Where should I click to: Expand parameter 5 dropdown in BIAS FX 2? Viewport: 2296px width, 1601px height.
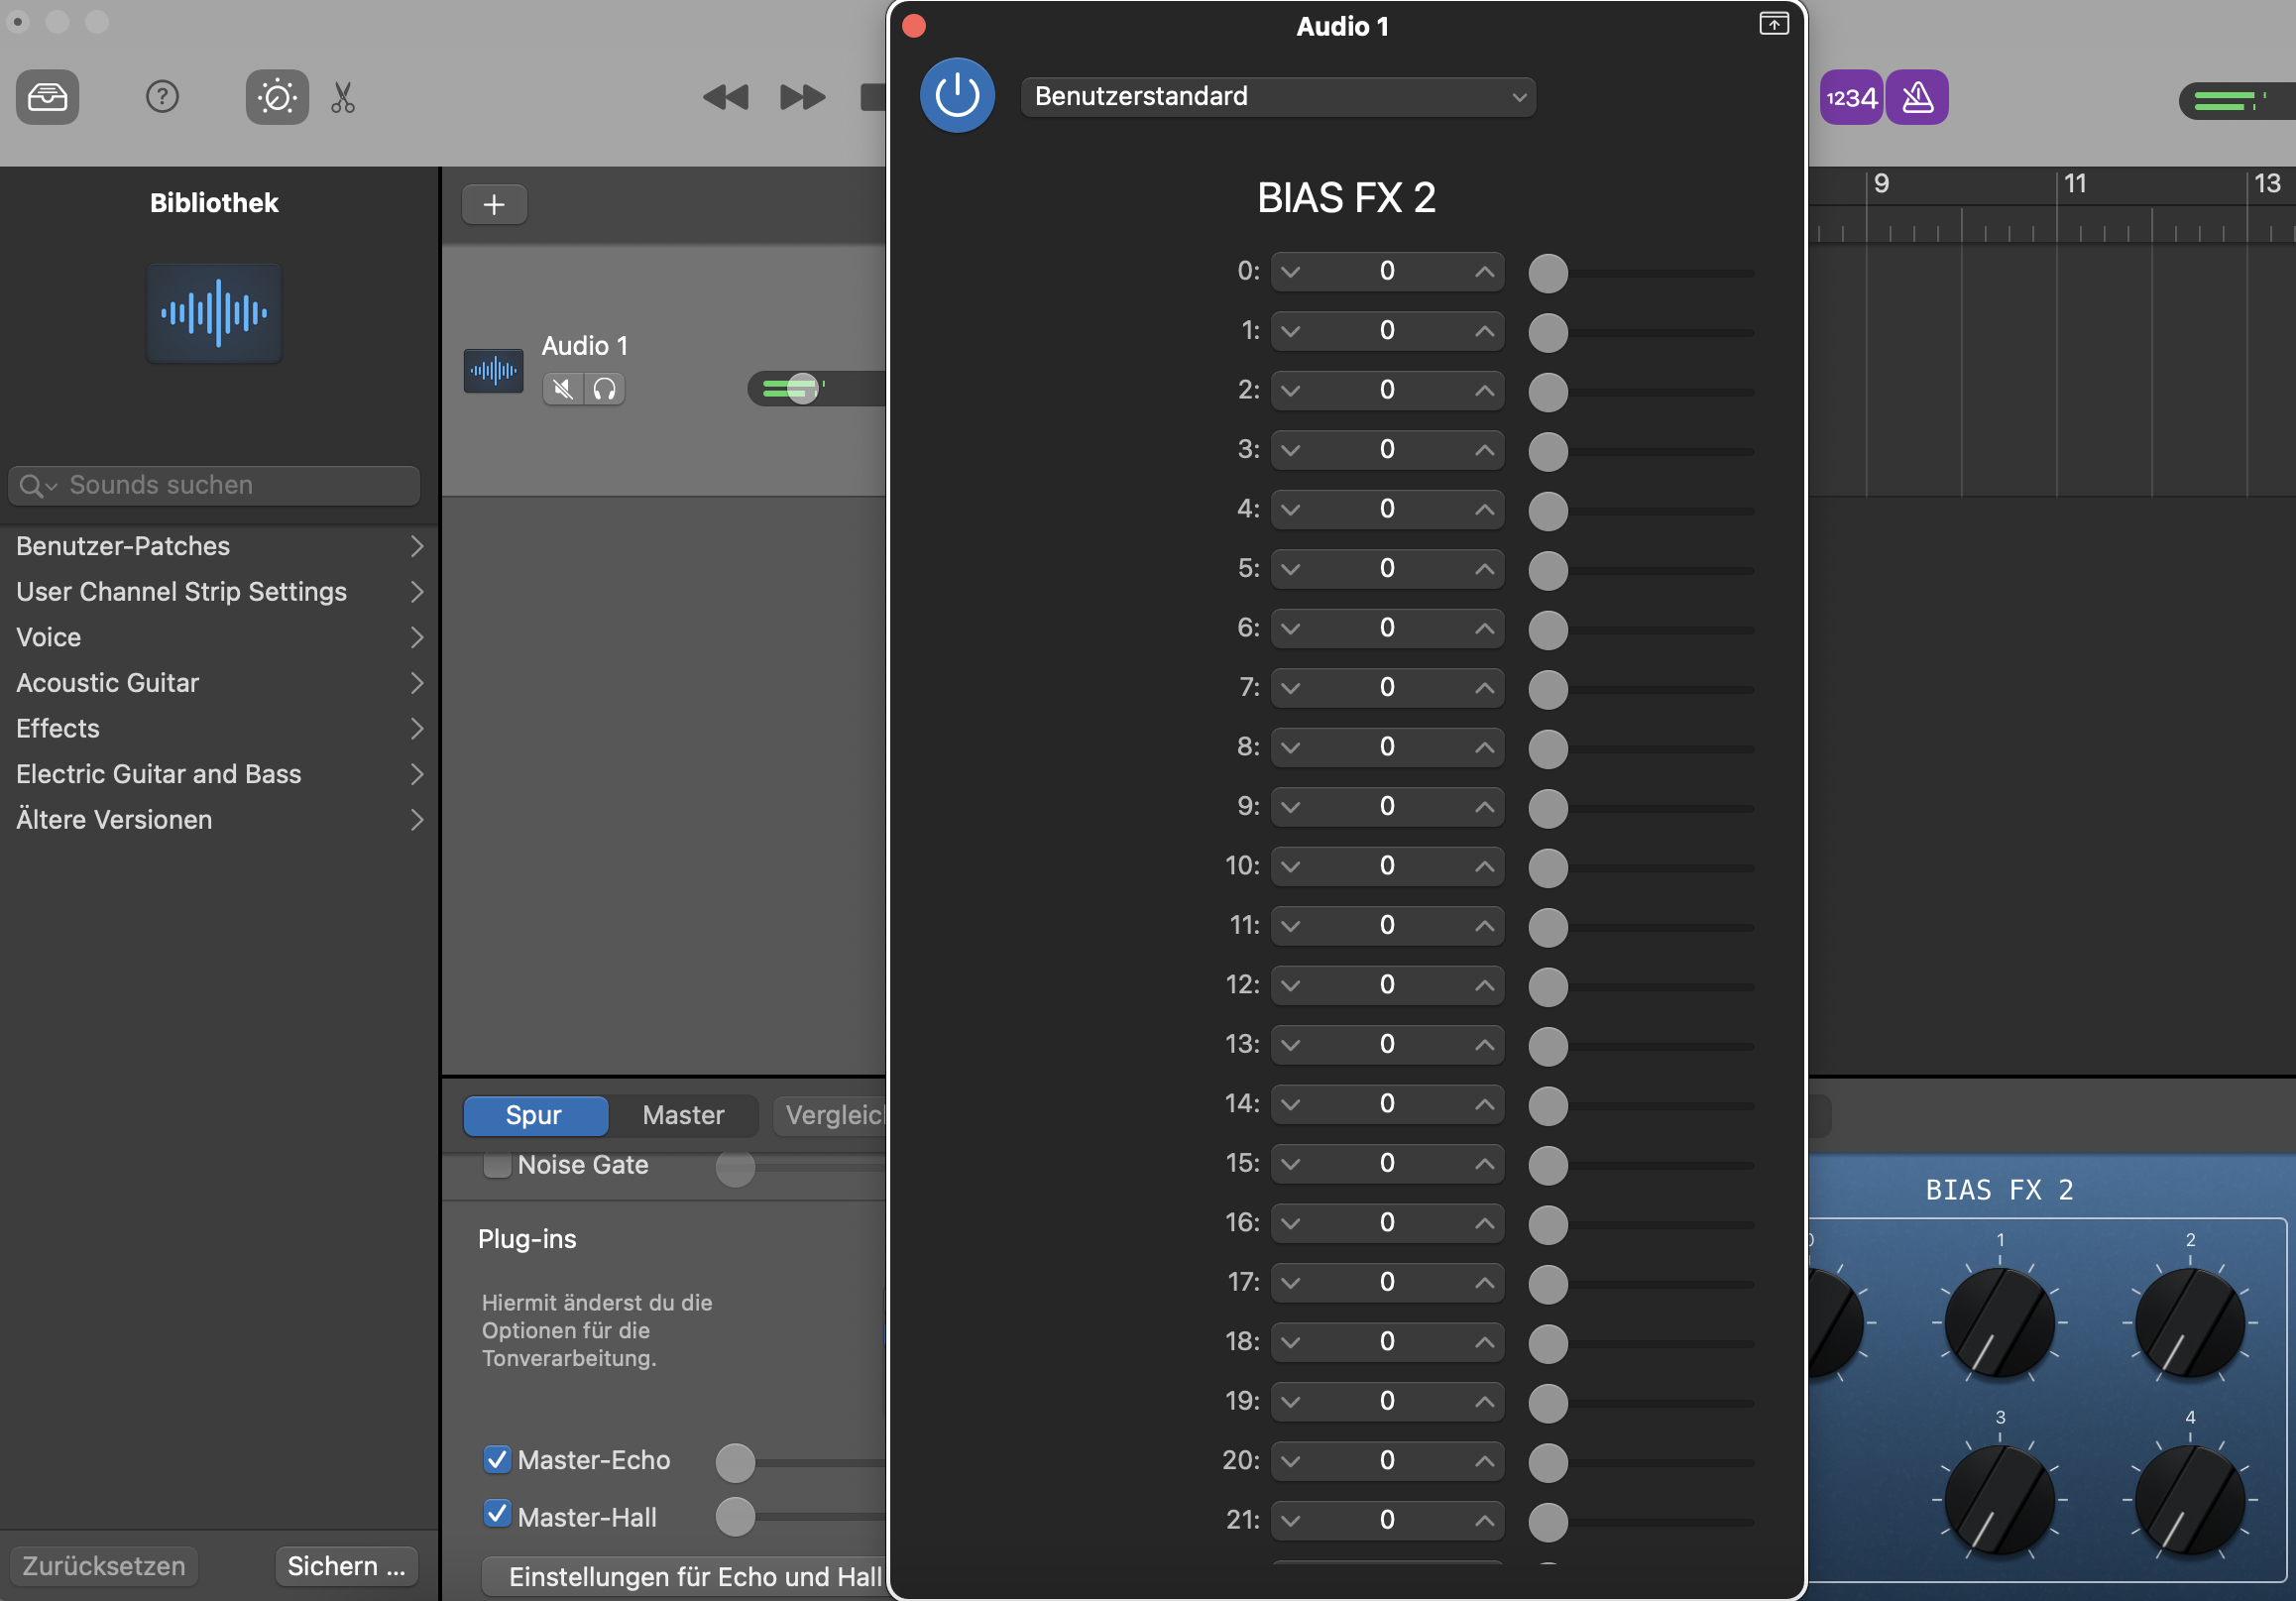click(1290, 567)
